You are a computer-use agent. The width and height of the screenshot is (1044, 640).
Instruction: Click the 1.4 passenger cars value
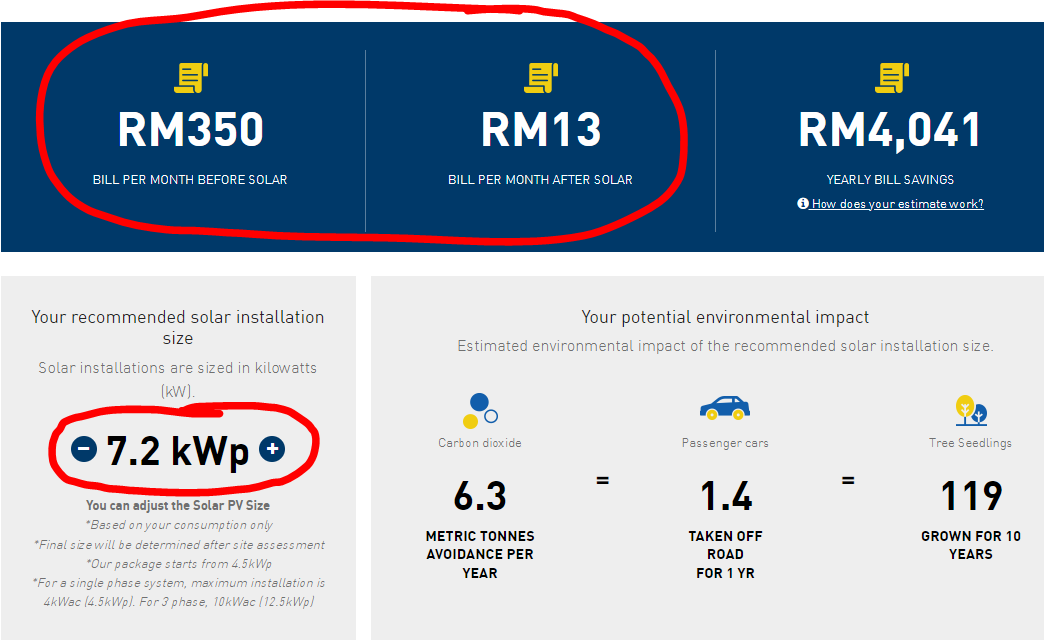[726, 496]
